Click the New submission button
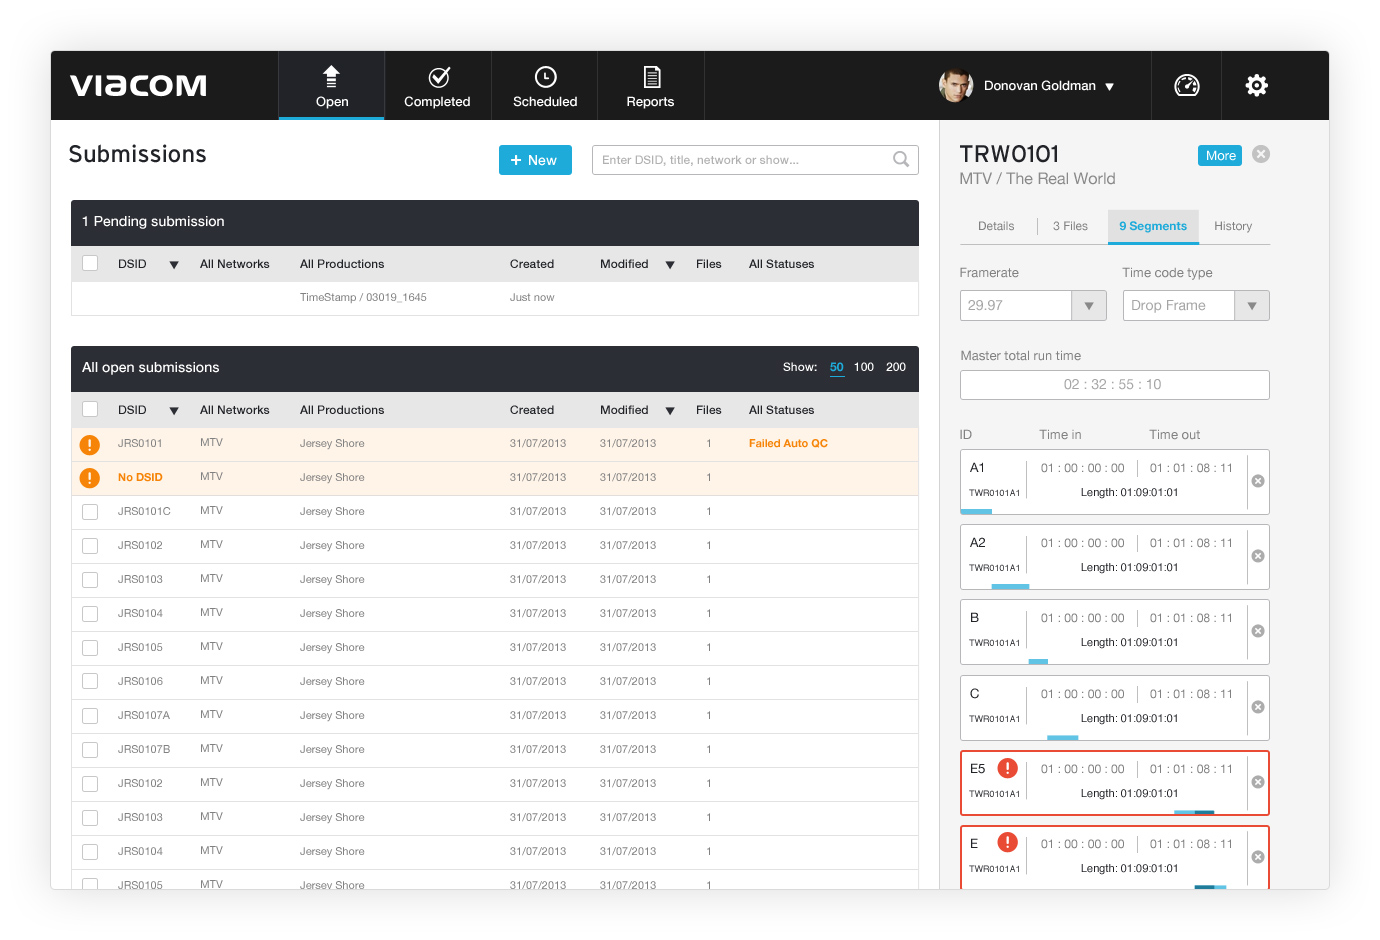This screenshot has height=940, width=1380. [535, 160]
